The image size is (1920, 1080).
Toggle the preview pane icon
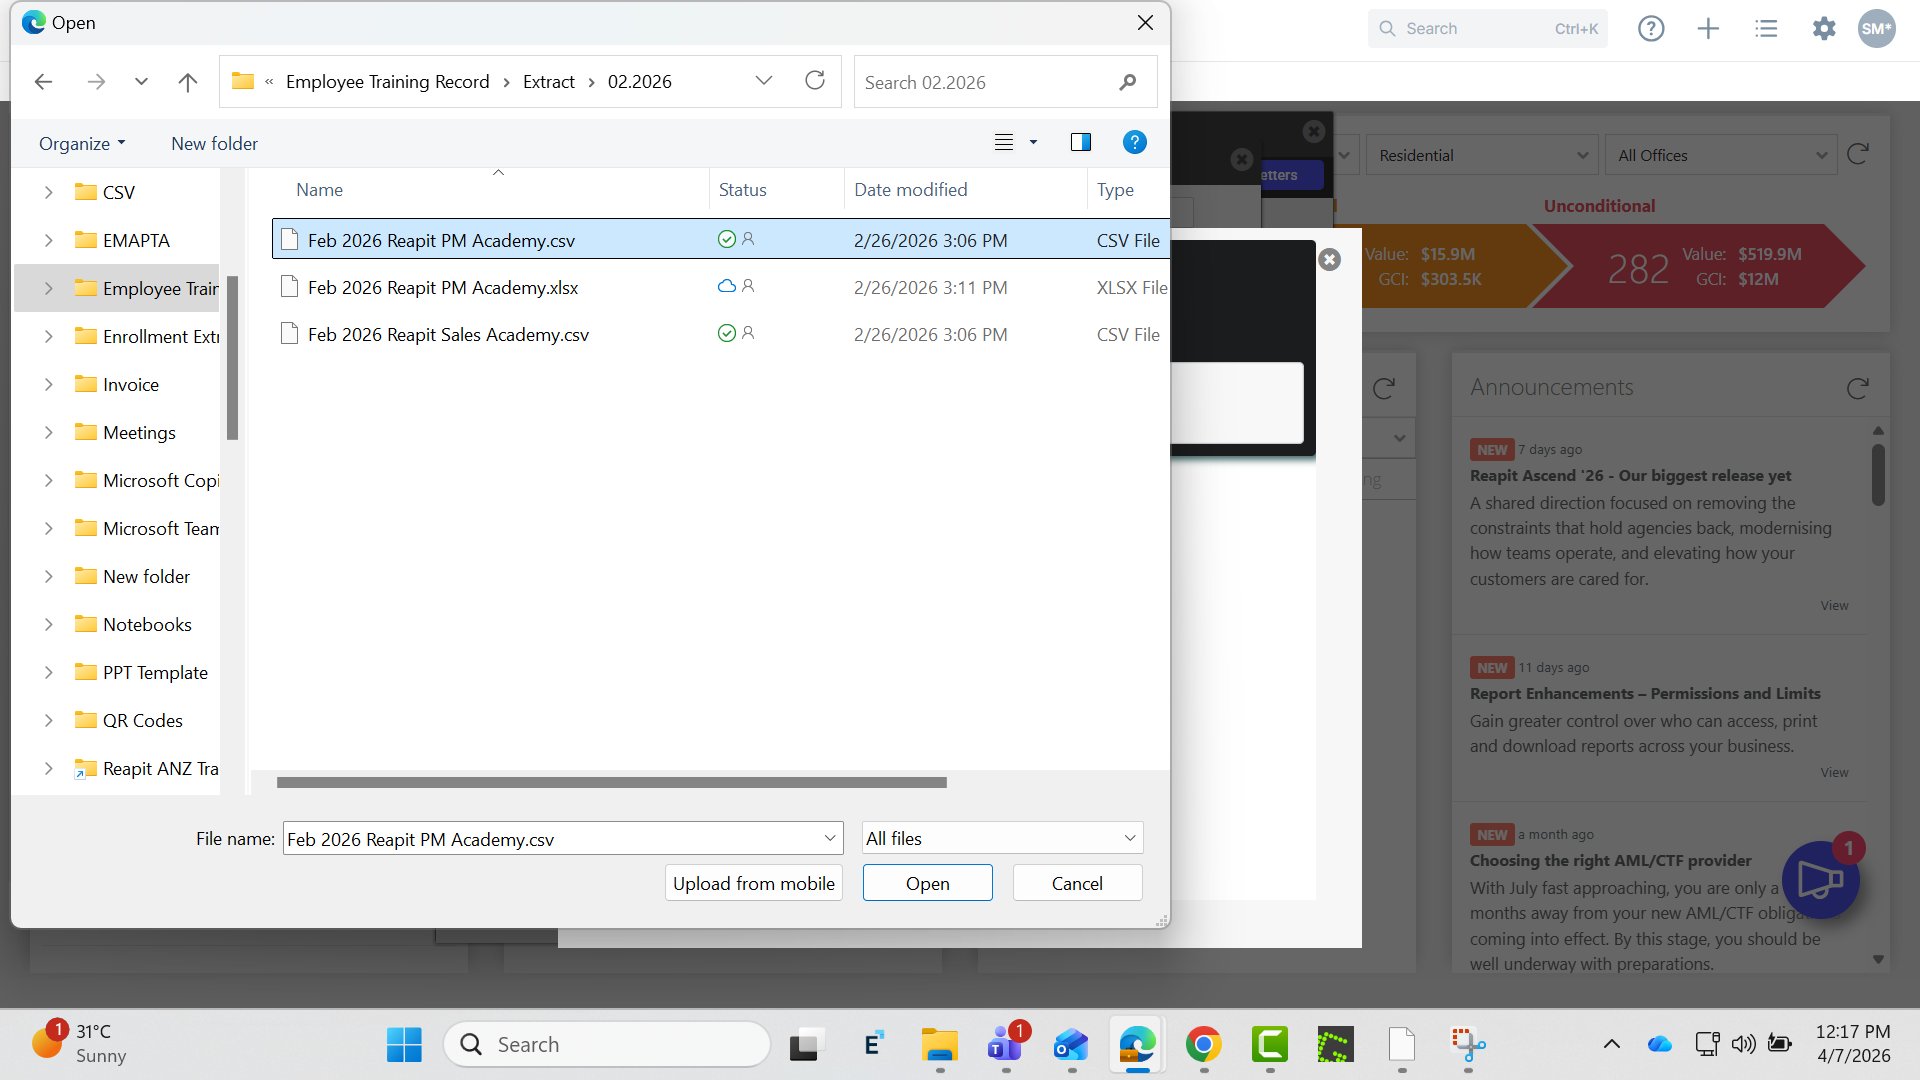tap(1080, 142)
